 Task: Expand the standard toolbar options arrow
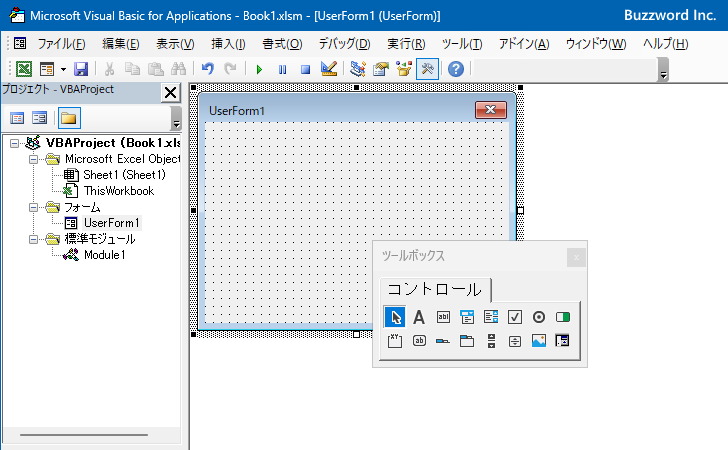pos(663,70)
